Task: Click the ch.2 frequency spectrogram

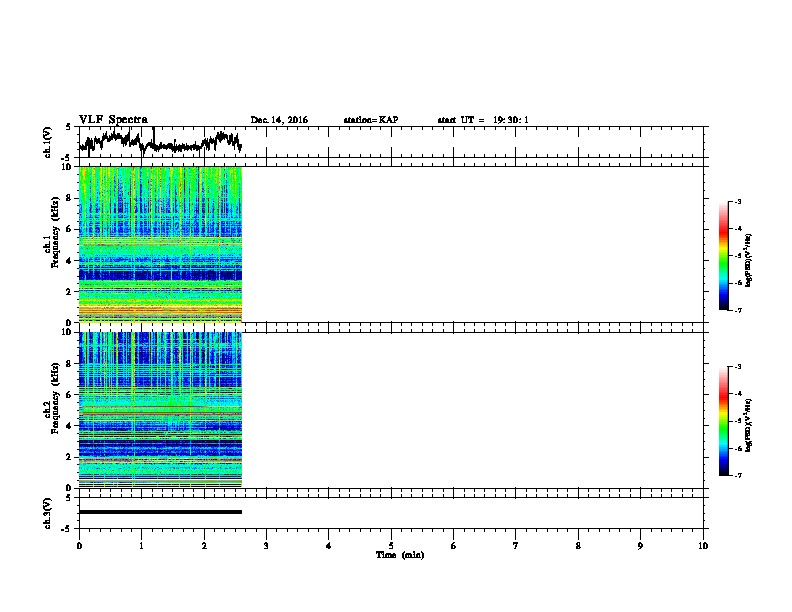Action: pyautogui.click(x=161, y=410)
